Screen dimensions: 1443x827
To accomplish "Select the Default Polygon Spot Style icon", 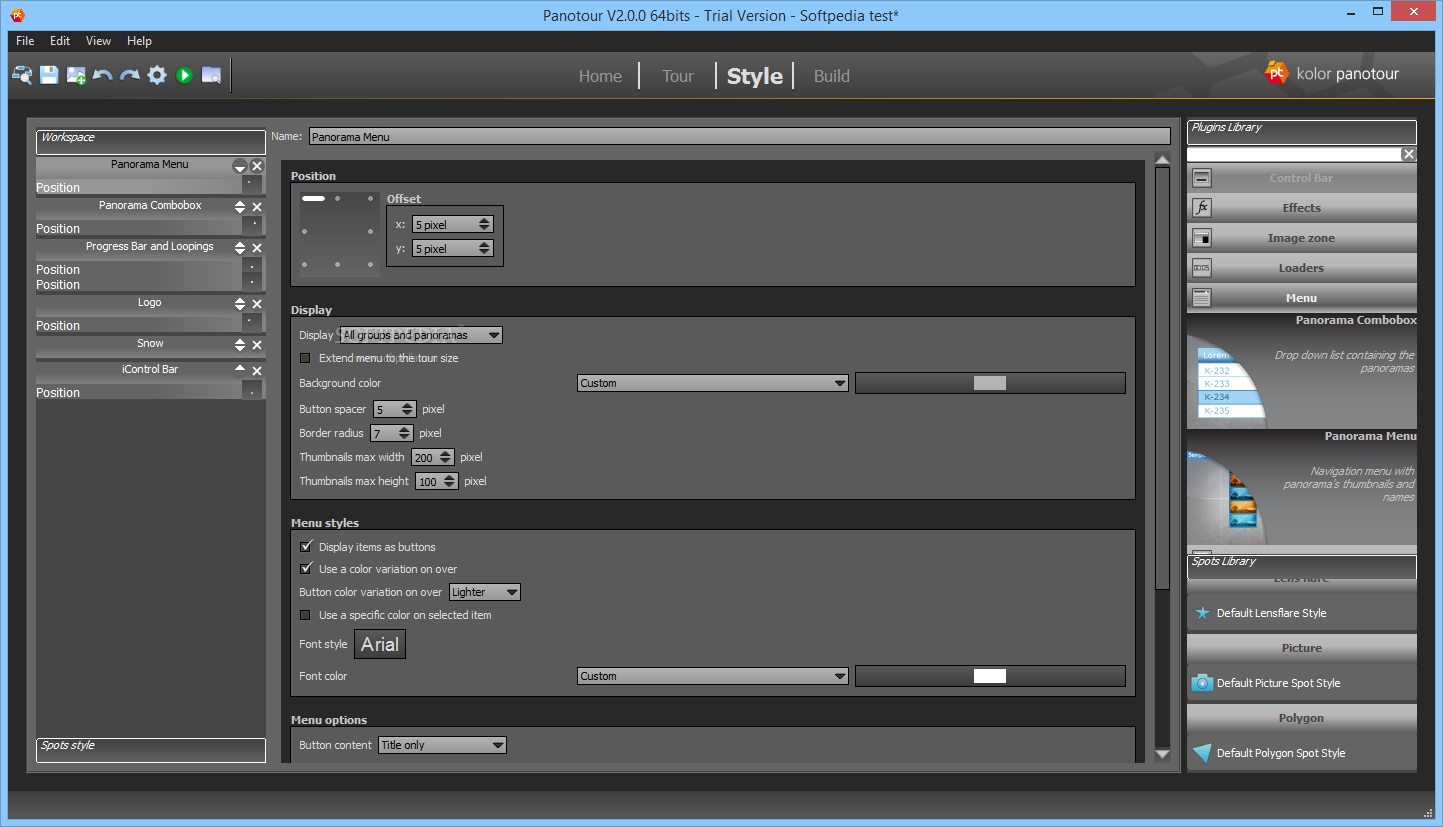I will [1202, 753].
